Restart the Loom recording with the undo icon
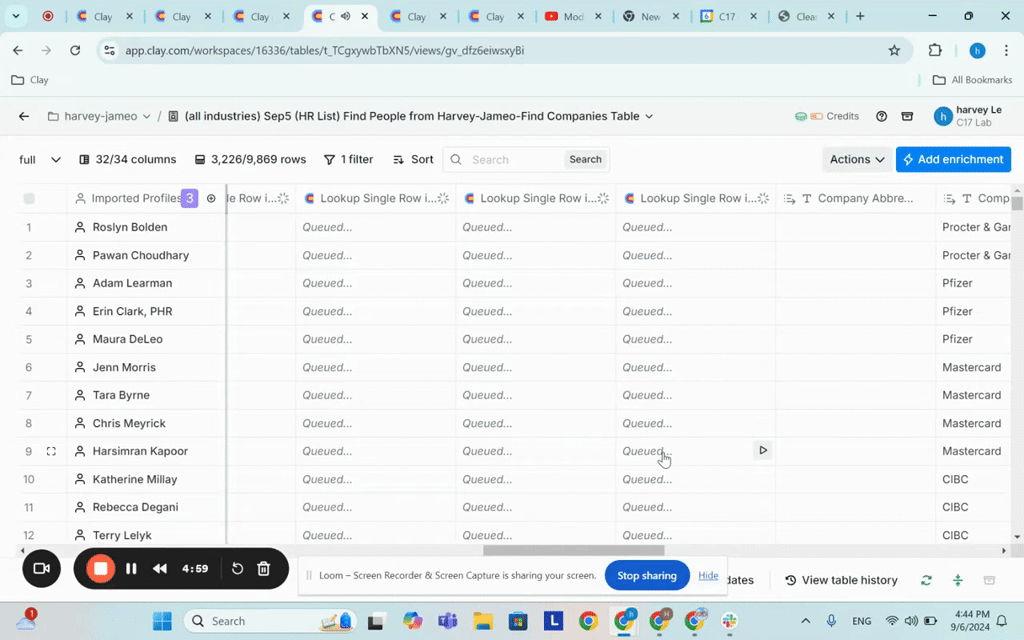This screenshot has height=640, width=1024. [x=237, y=569]
